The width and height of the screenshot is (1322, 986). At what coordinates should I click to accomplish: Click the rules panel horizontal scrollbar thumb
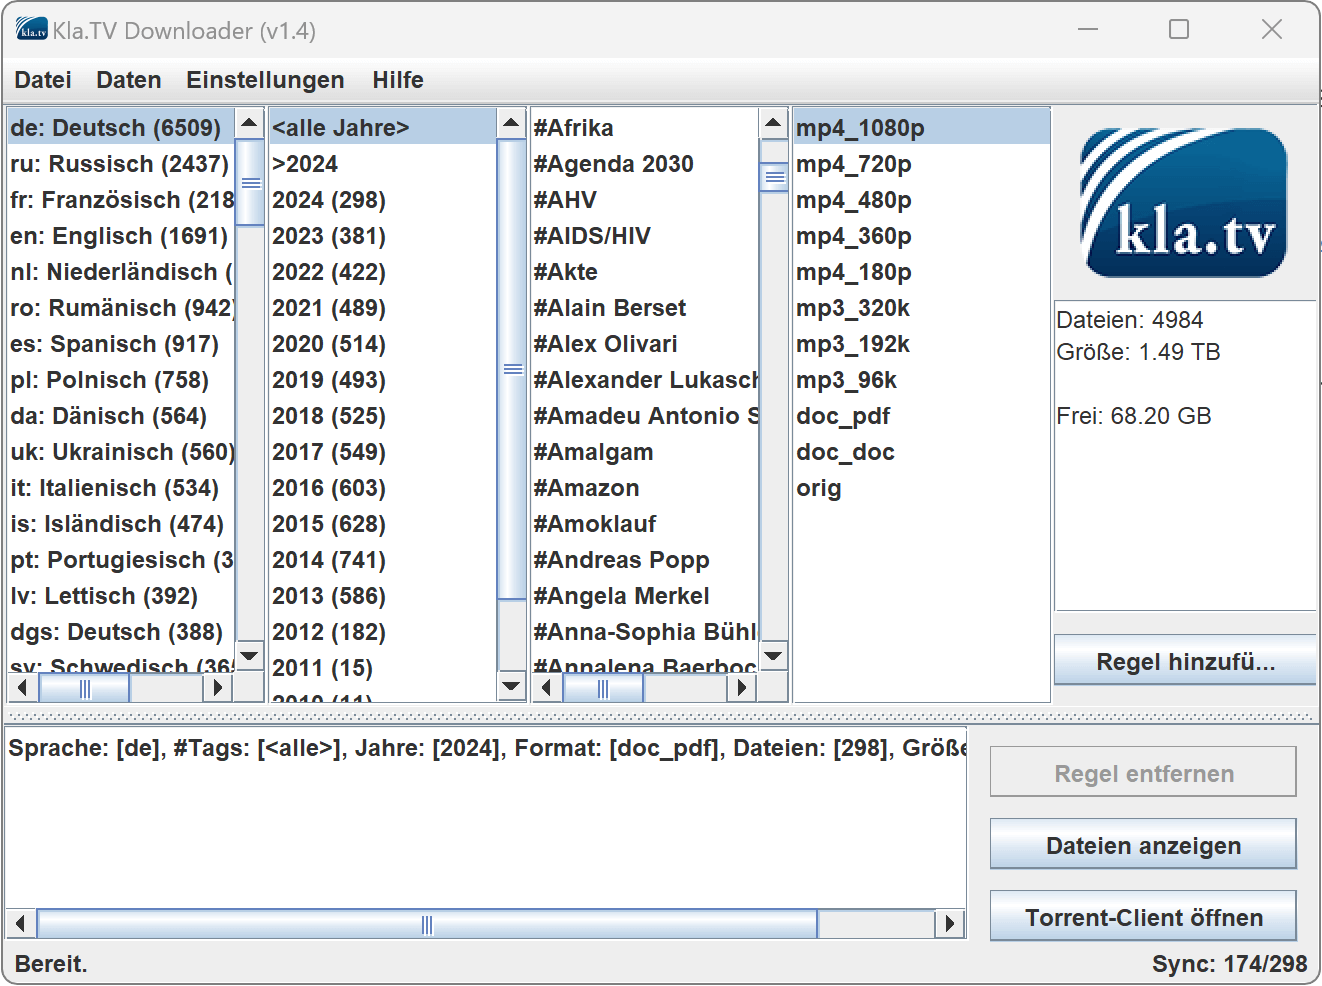(427, 924)
